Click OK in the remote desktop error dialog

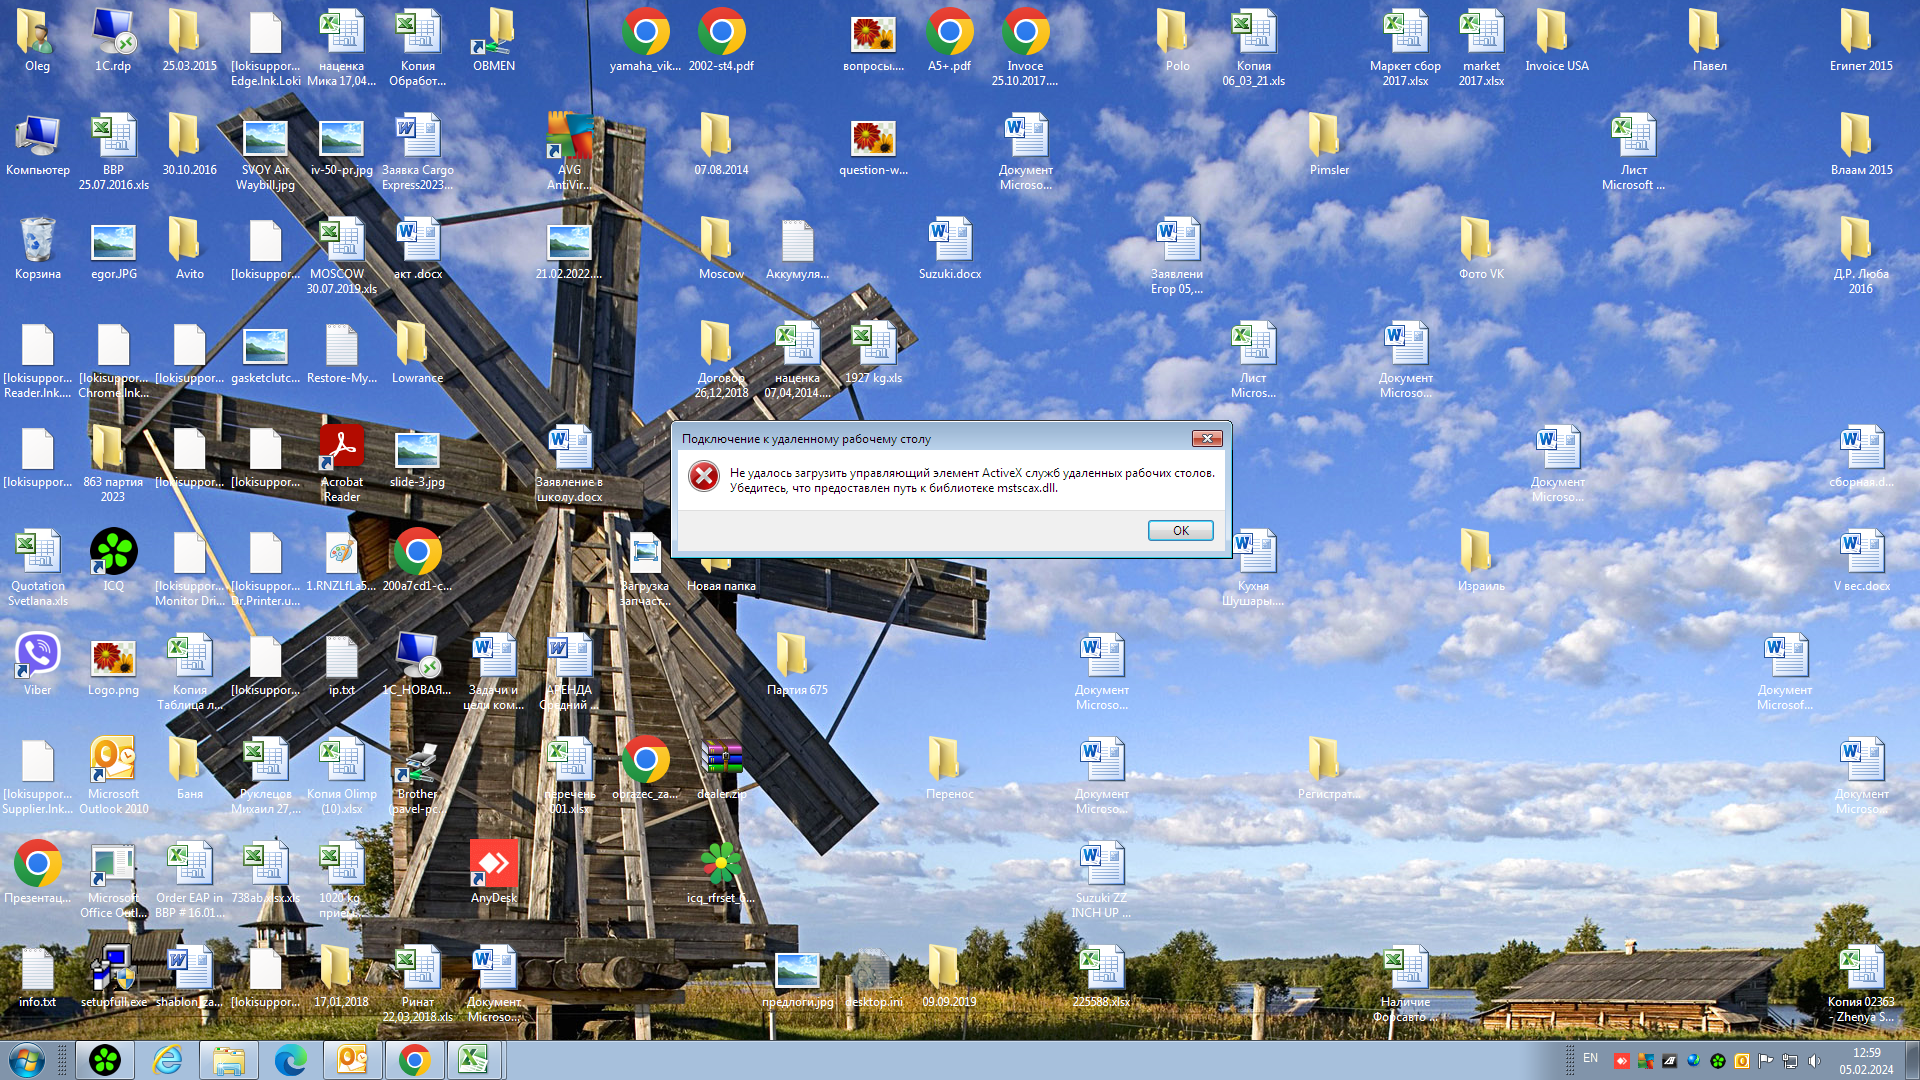1180,530
